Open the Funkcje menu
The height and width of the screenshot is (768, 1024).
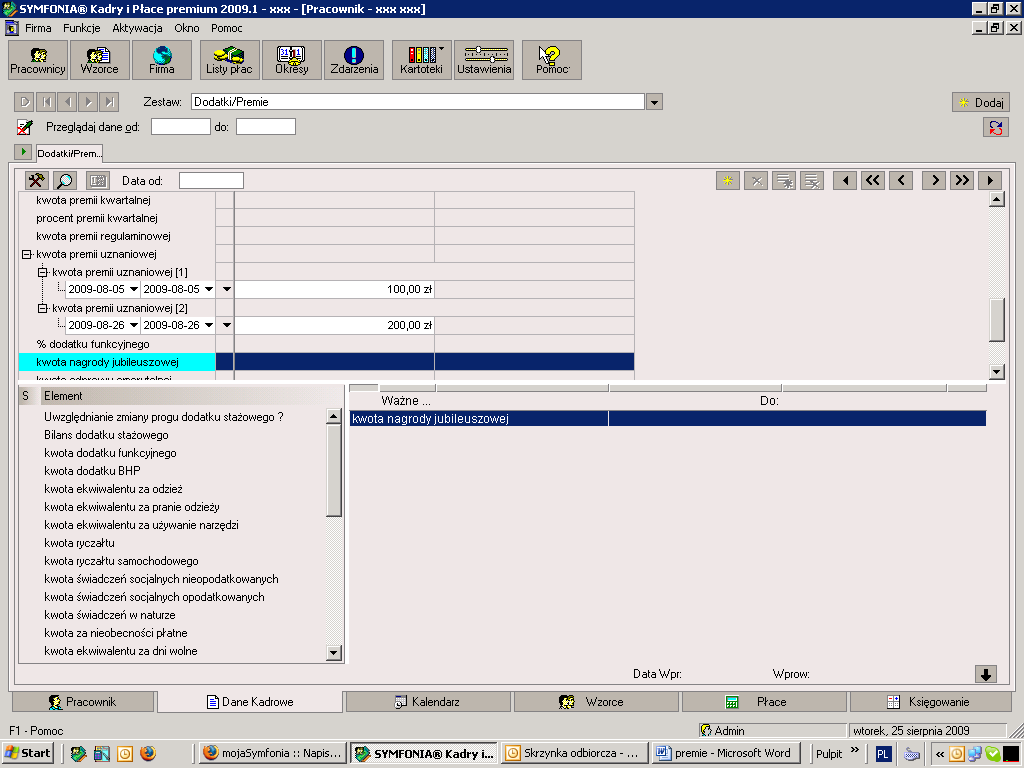(82, 28)
